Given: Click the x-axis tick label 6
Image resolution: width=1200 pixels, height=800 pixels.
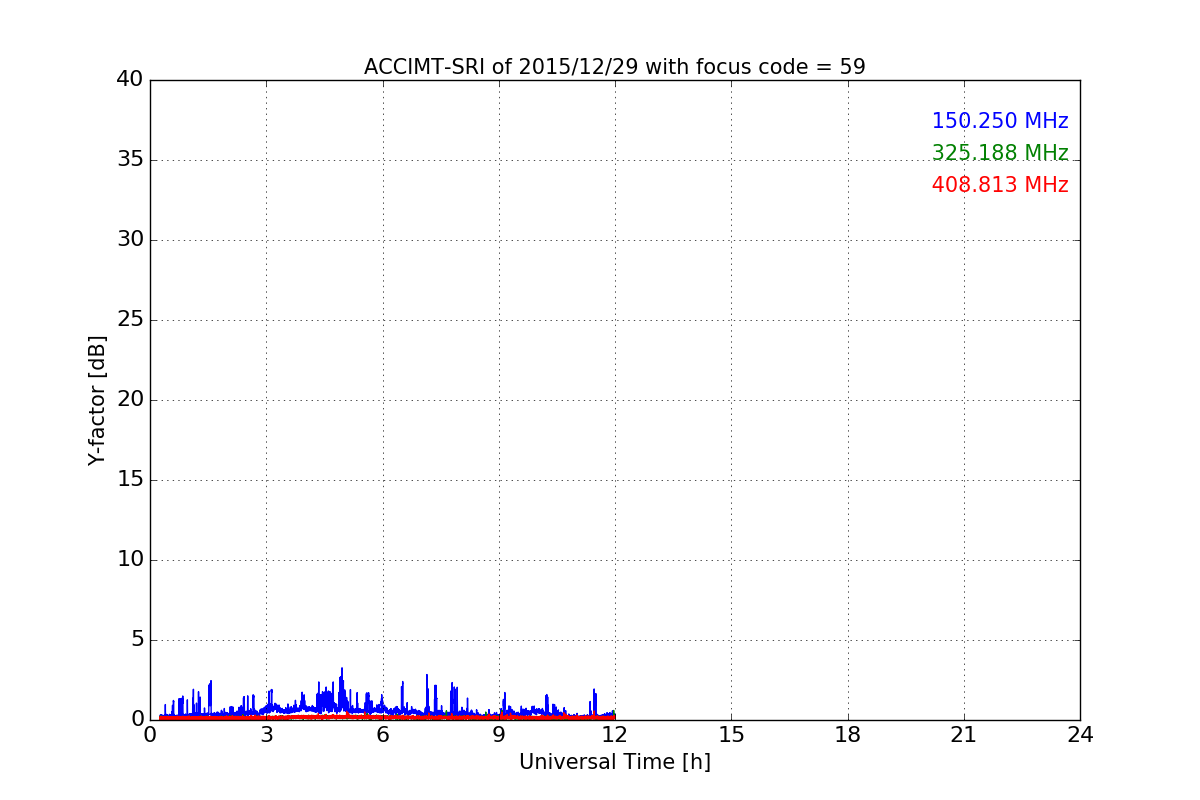Looking at the screenshot, I should pos(382,735).
